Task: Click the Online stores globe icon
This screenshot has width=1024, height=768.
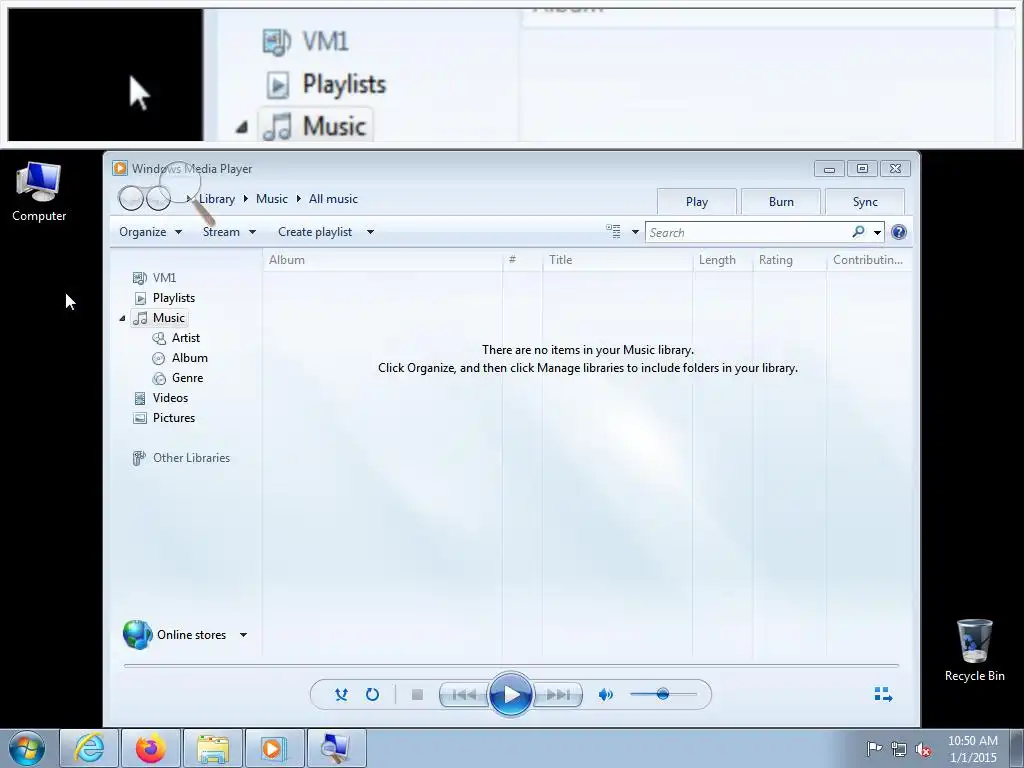Action: coord(137,635)
